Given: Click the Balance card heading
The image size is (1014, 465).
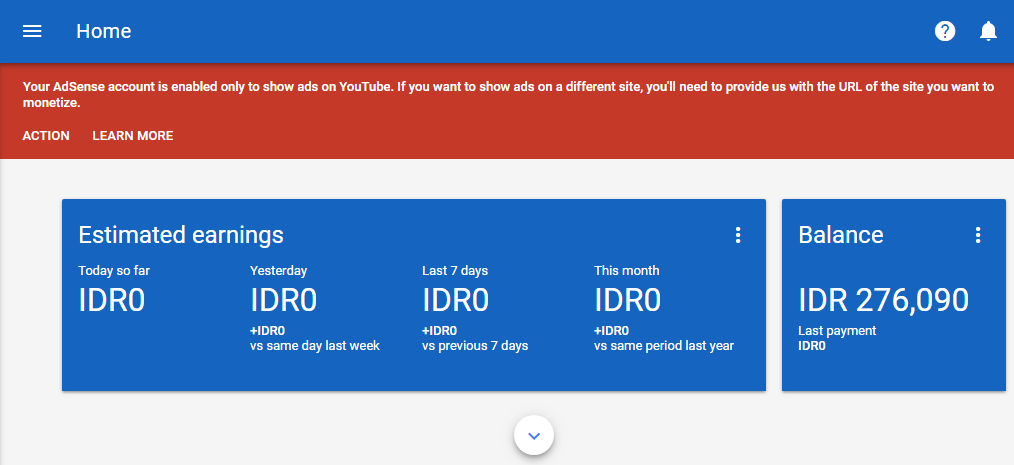Looking at the screenshot, I should pyautogui.click(x=841, y=235).
